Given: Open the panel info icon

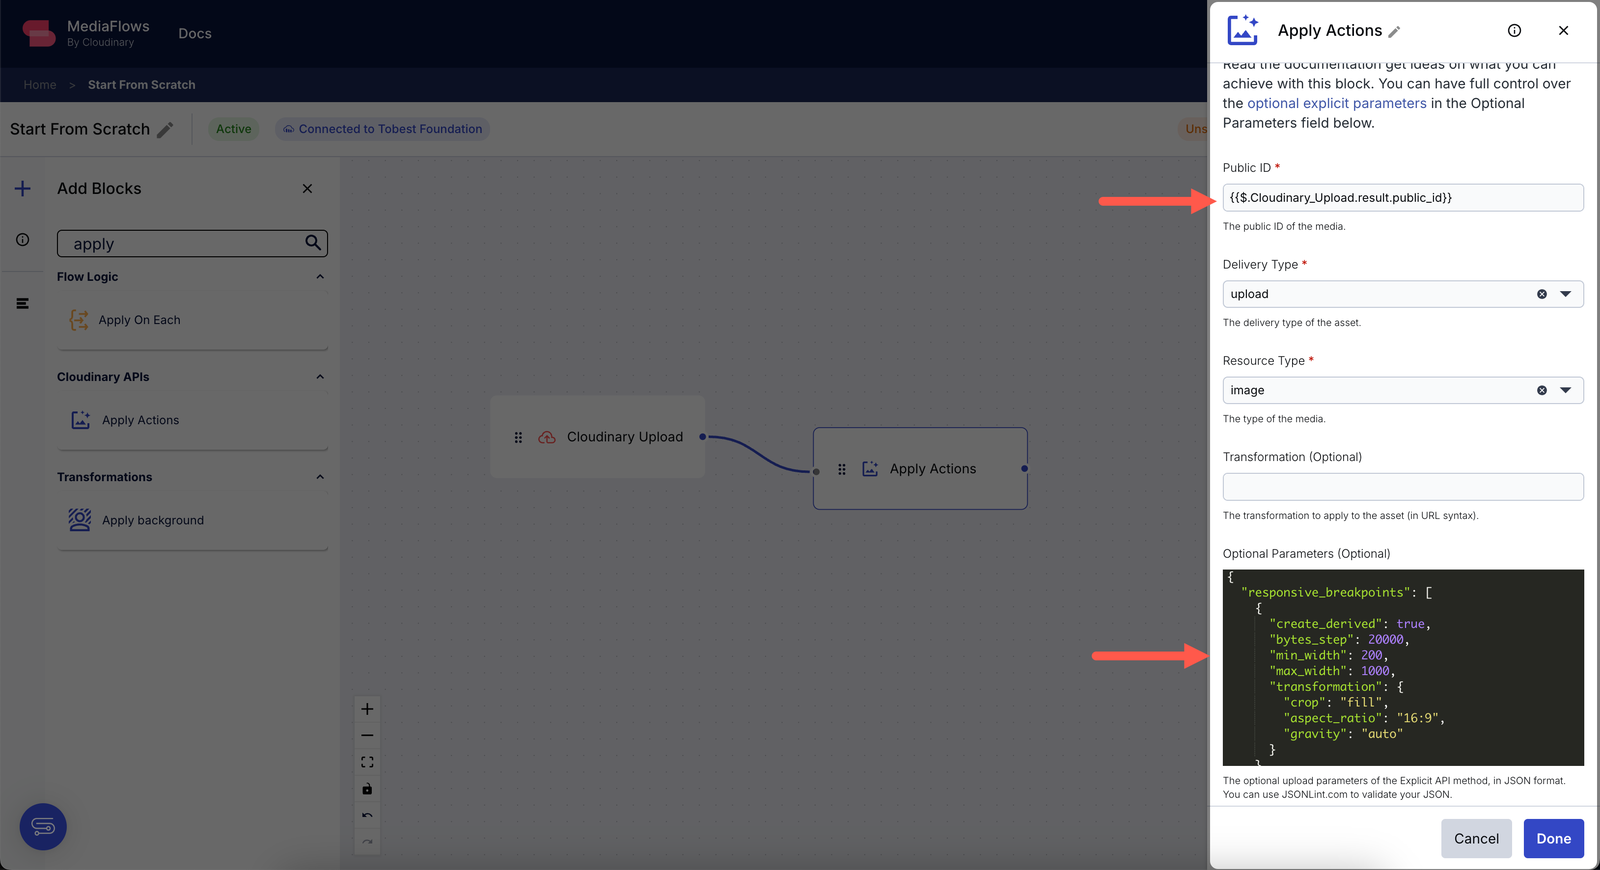Looking at the screenshot, I should point(1514,31).
